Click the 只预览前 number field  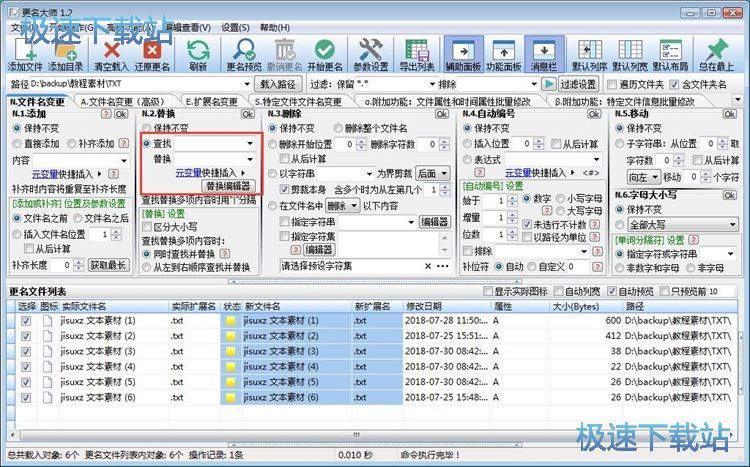[x=721, y=291]
